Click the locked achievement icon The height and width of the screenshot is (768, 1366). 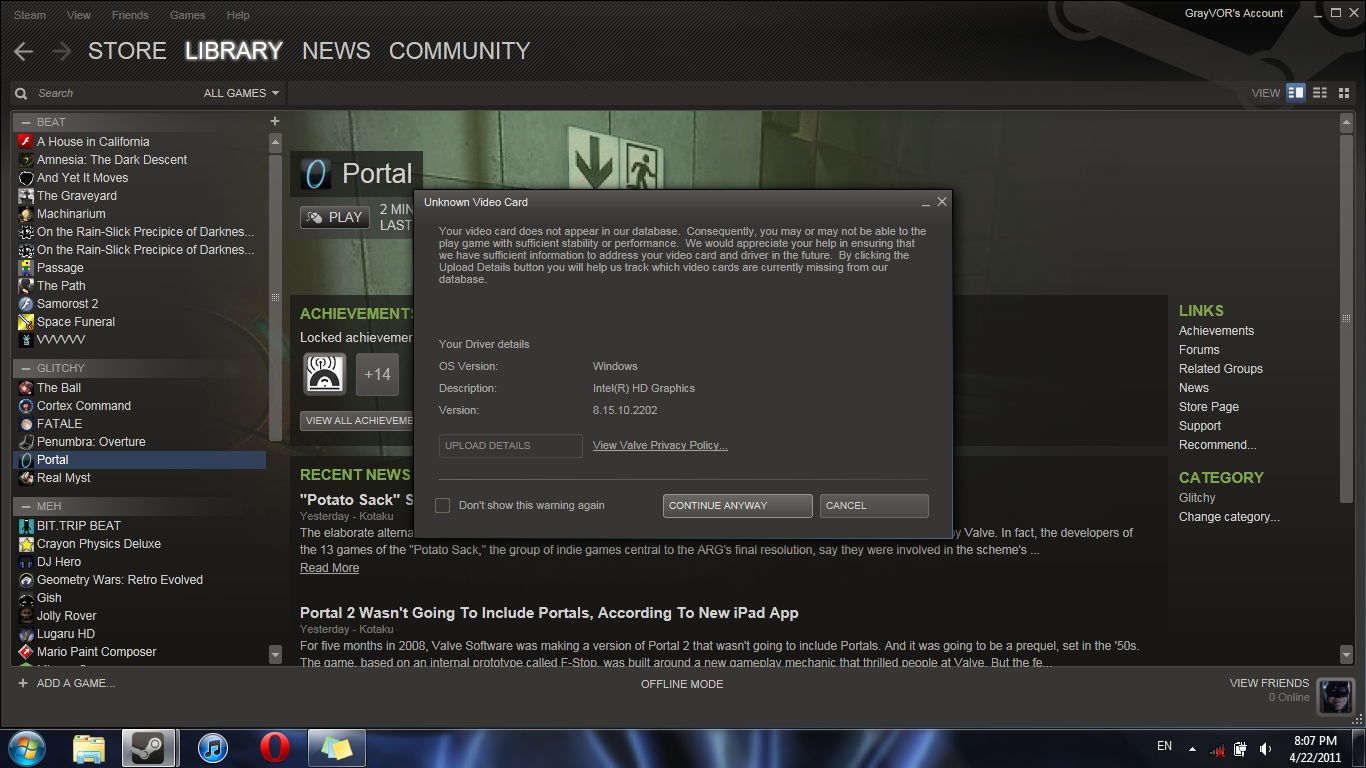pyautogui.click(x=325, y=374)
